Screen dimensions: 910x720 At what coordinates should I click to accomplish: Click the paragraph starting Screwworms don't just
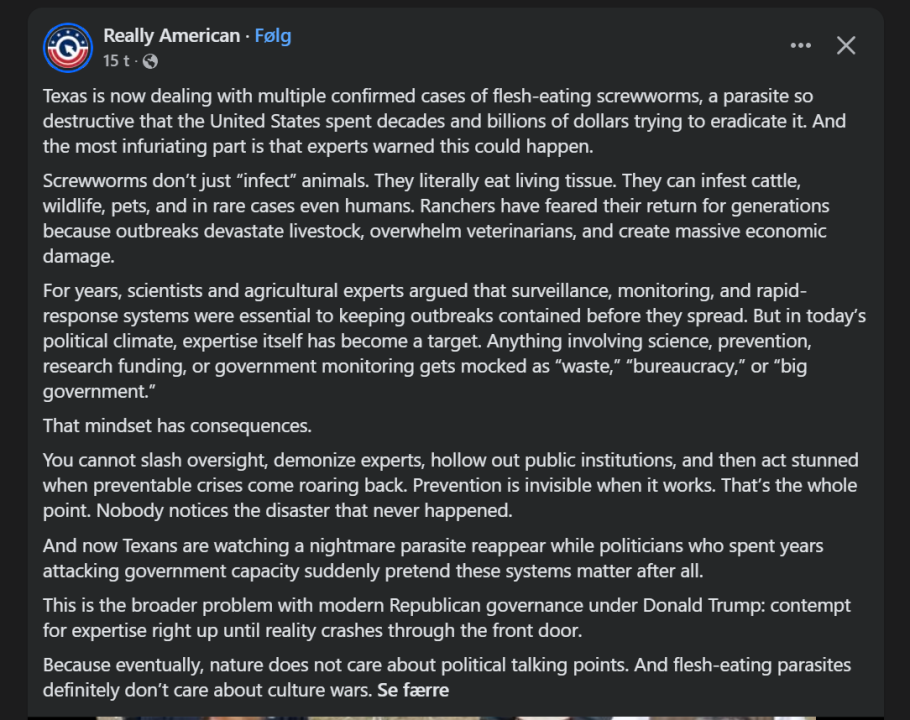[436, 218]
